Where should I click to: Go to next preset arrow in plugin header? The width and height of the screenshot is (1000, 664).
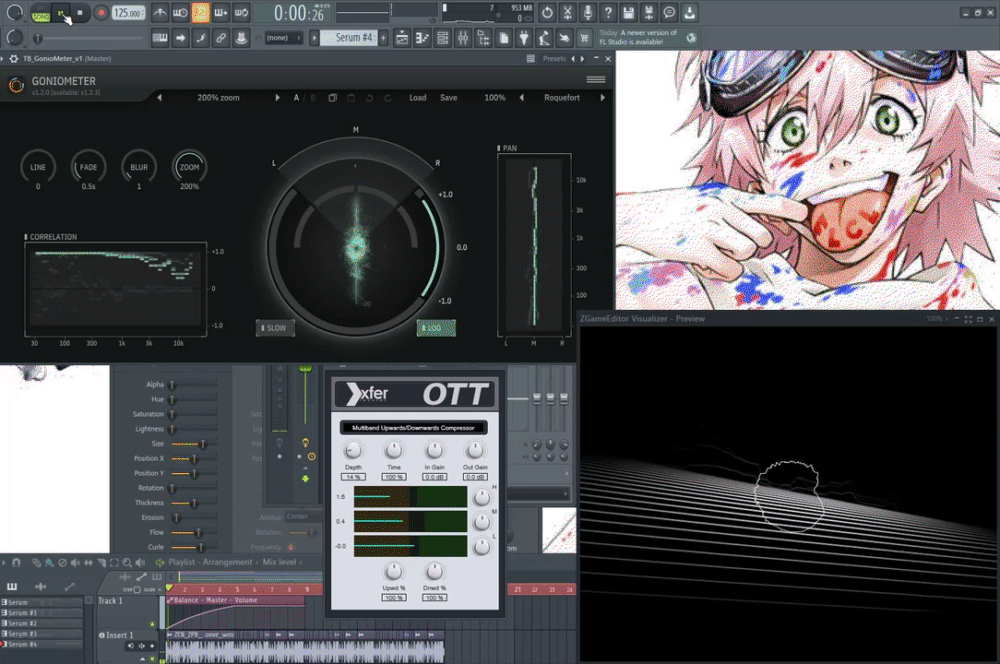(x=582, y=59)
